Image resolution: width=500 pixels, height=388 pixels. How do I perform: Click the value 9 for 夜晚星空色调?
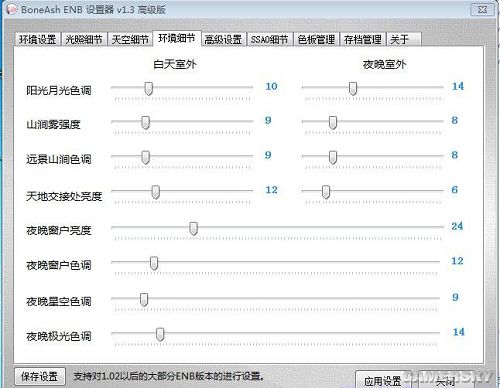tap(455, 297)
